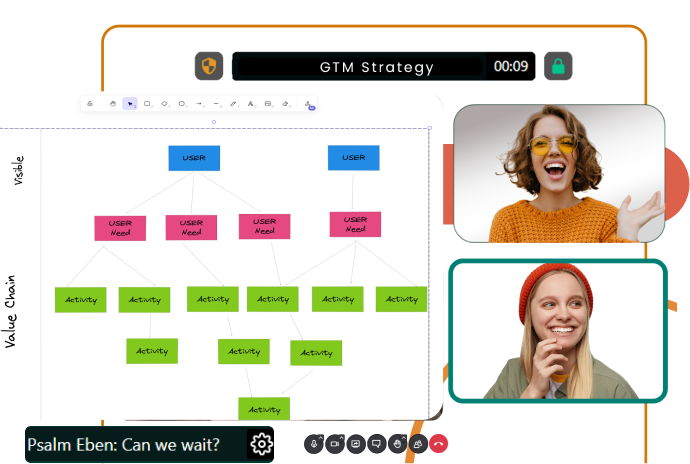This screenshot has height=464, width=690.
Task: Click the 00:09 meeting timer
Action: pyautogui.click(x=510, y=66)
